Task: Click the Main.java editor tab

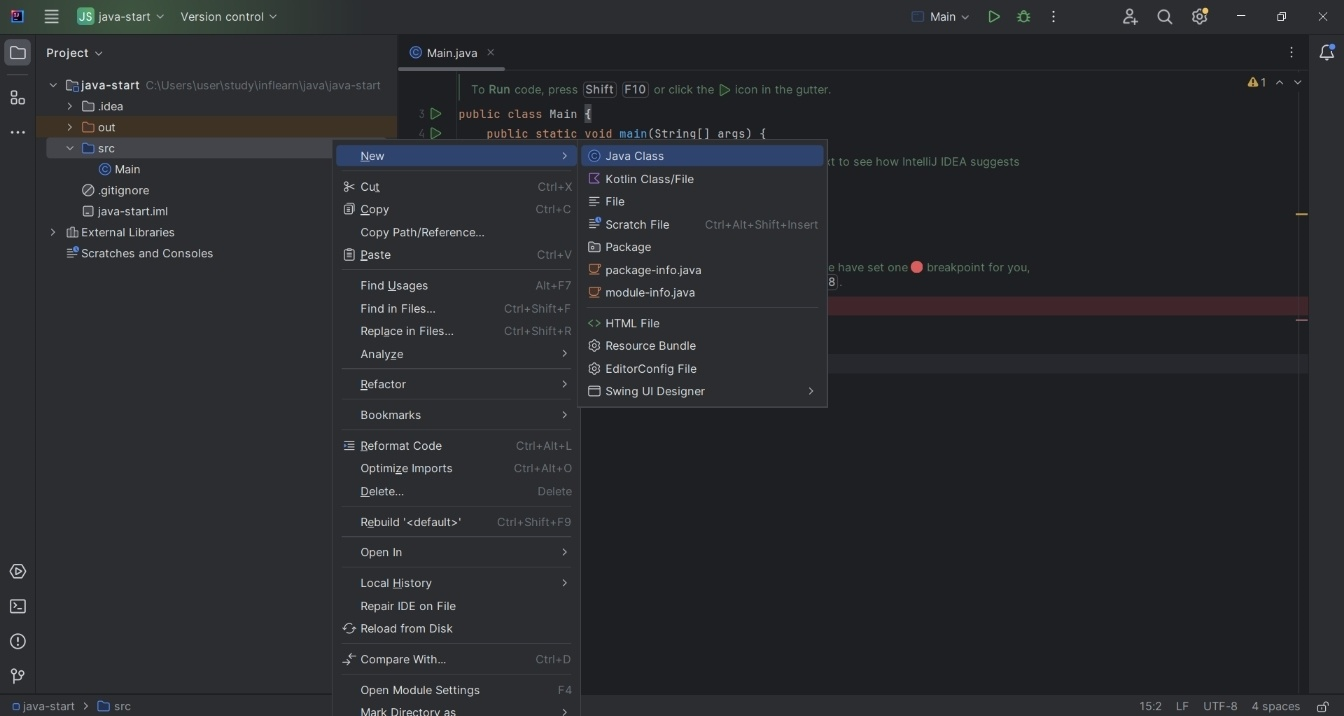Action: [452, 53]
